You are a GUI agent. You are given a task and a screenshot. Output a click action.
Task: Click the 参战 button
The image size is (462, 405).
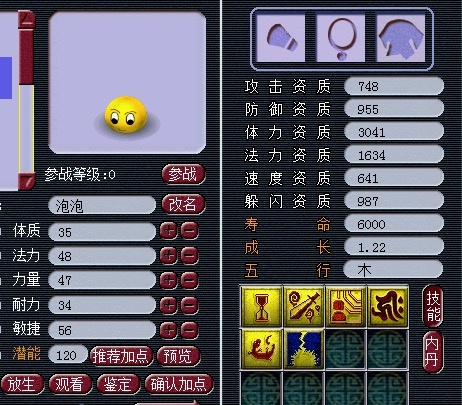click(x=183, y=174)
